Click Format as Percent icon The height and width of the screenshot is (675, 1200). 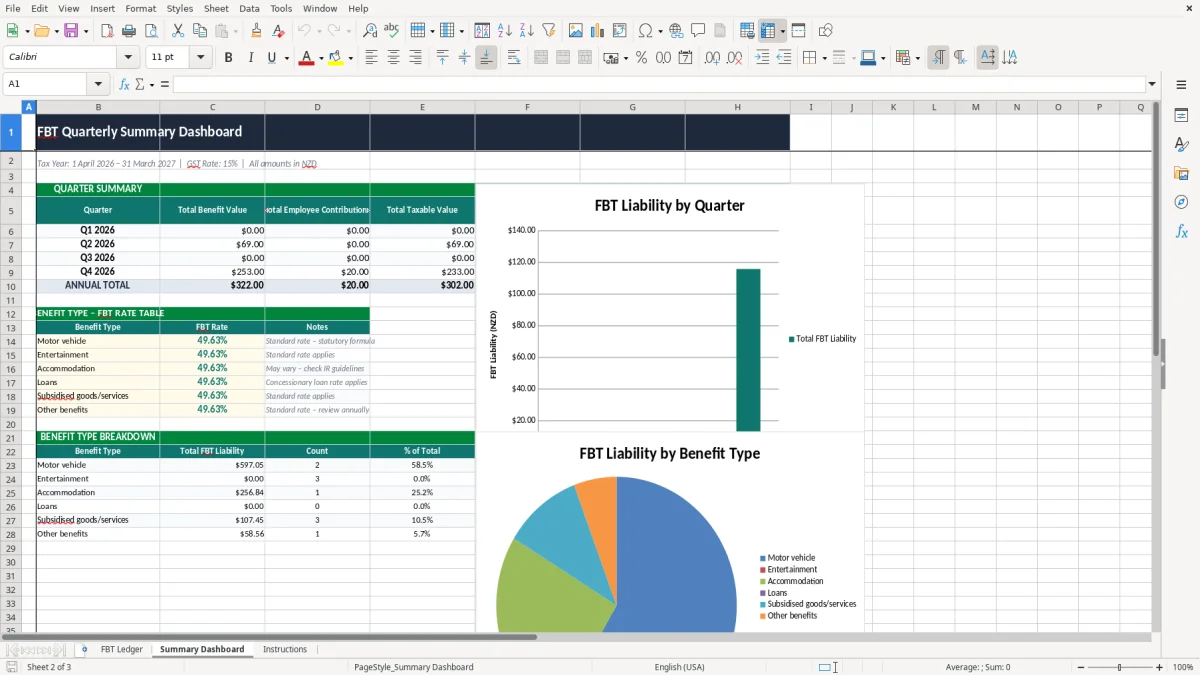click(641, 58)
